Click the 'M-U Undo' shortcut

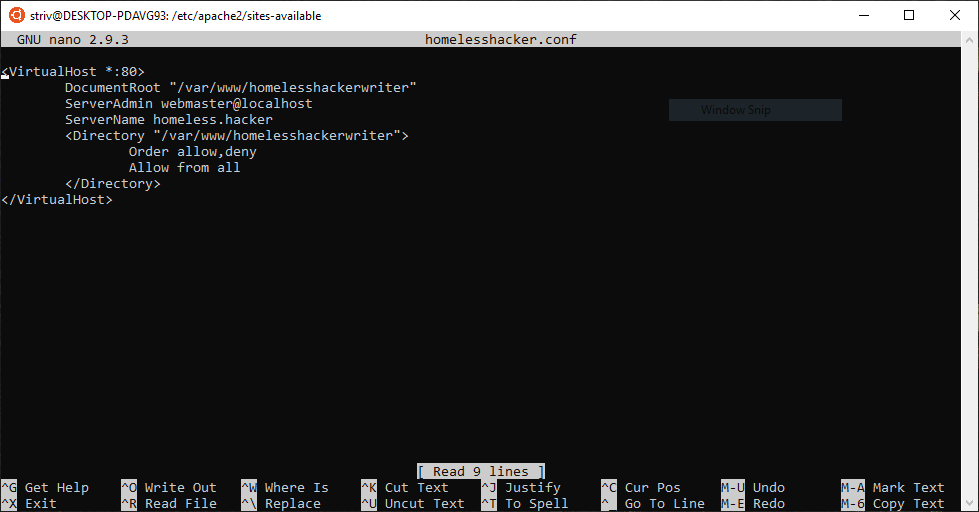coord(753,488)
